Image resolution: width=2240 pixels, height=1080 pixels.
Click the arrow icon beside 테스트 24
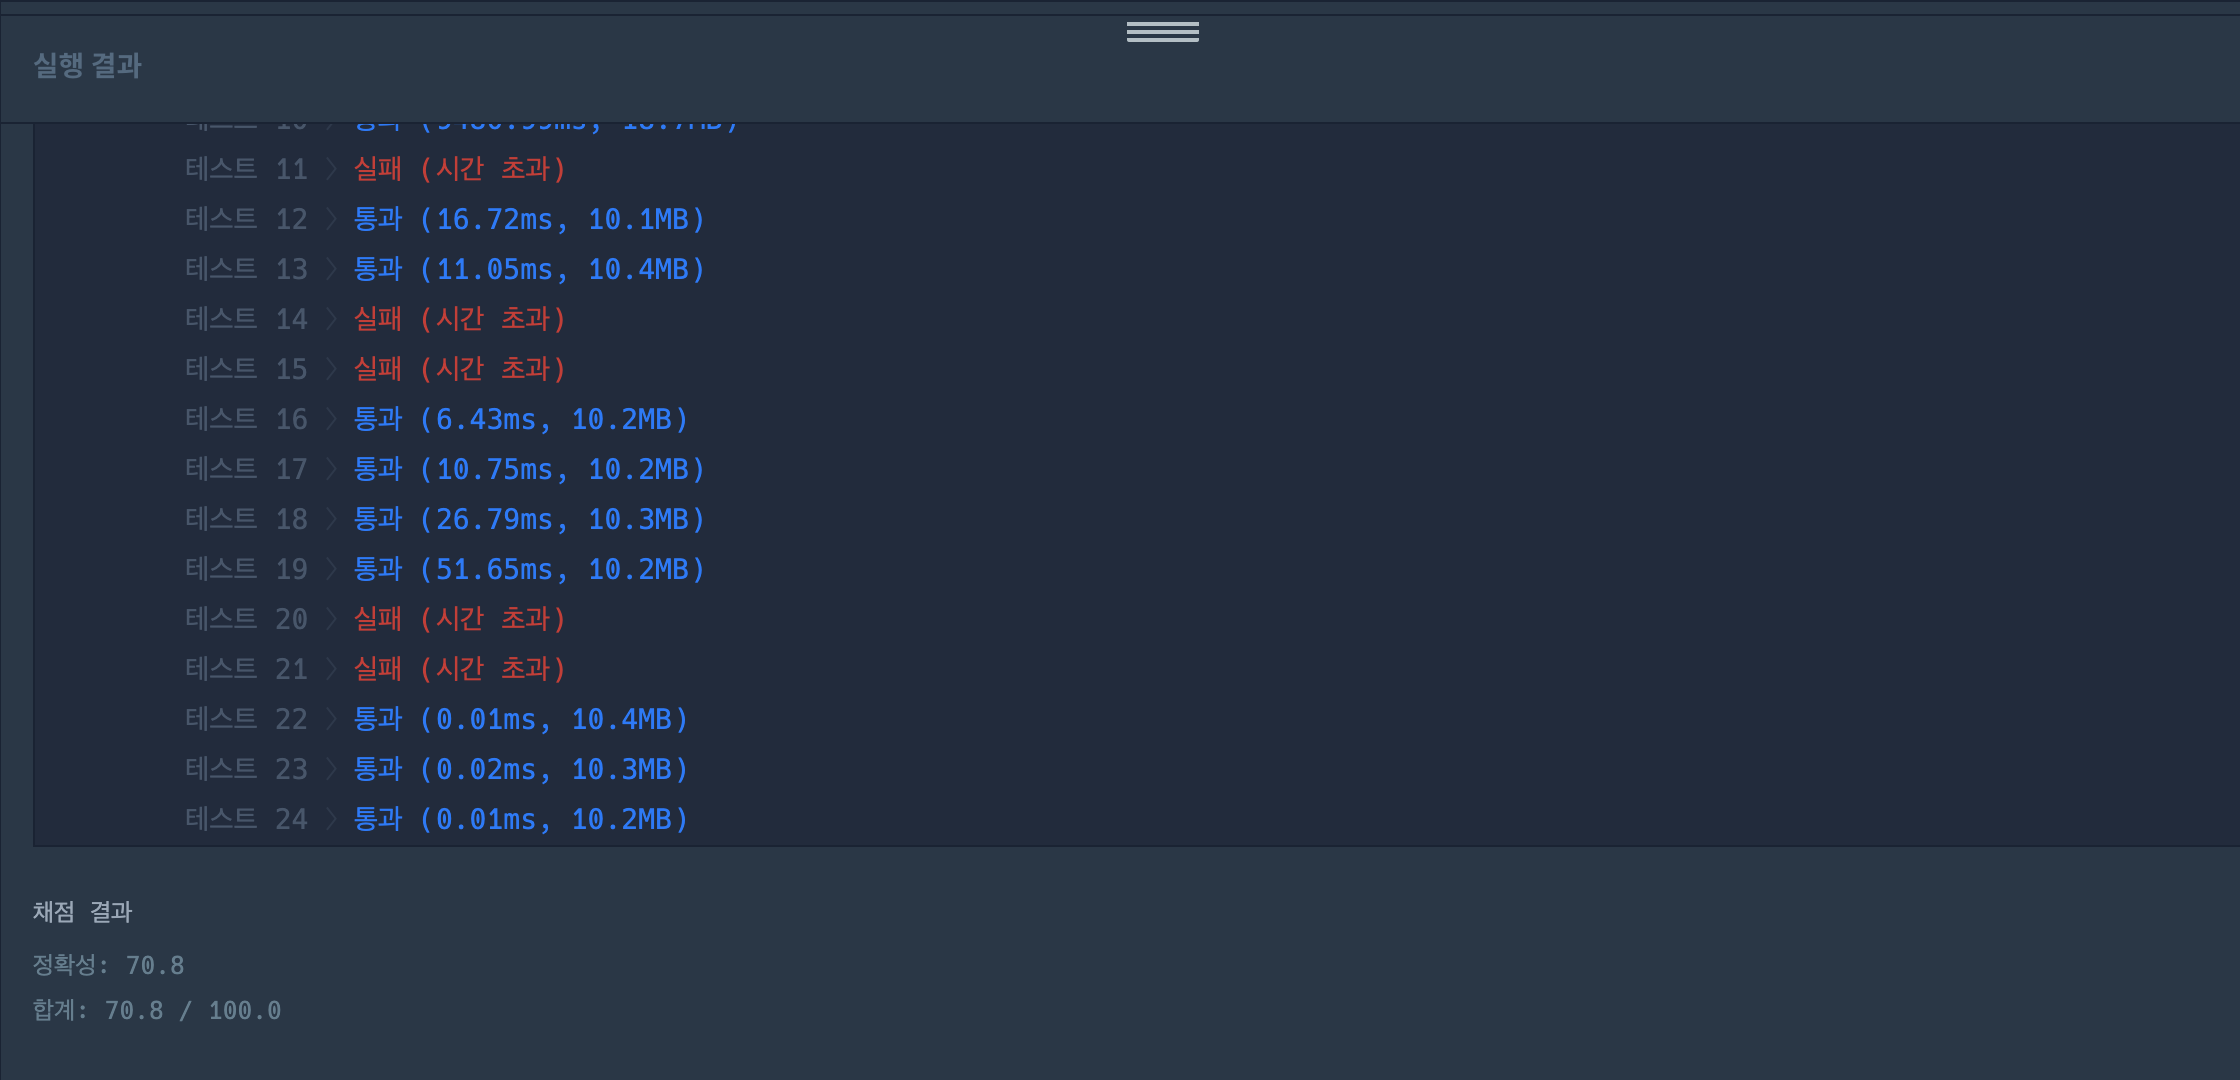click(x=331, y=819)
